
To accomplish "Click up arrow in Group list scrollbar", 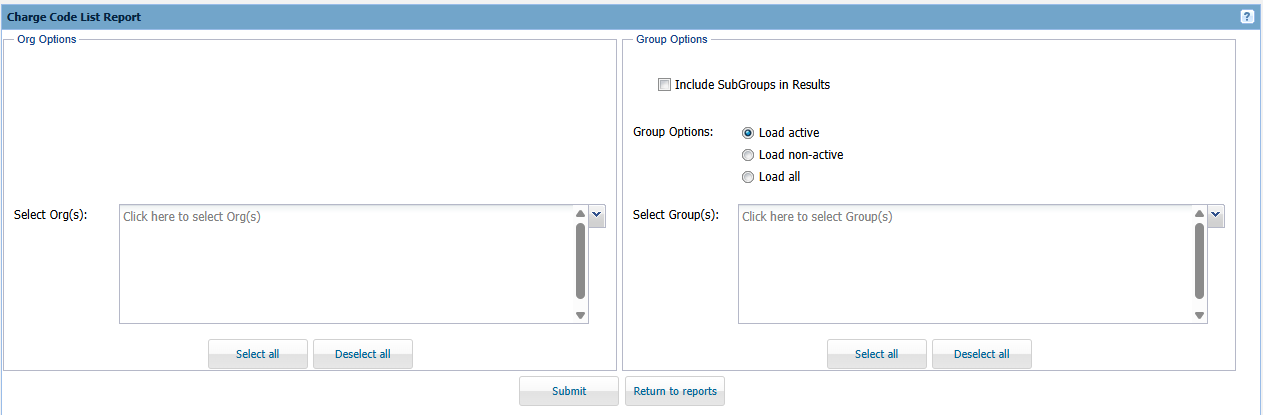I will click(1200, 213).
